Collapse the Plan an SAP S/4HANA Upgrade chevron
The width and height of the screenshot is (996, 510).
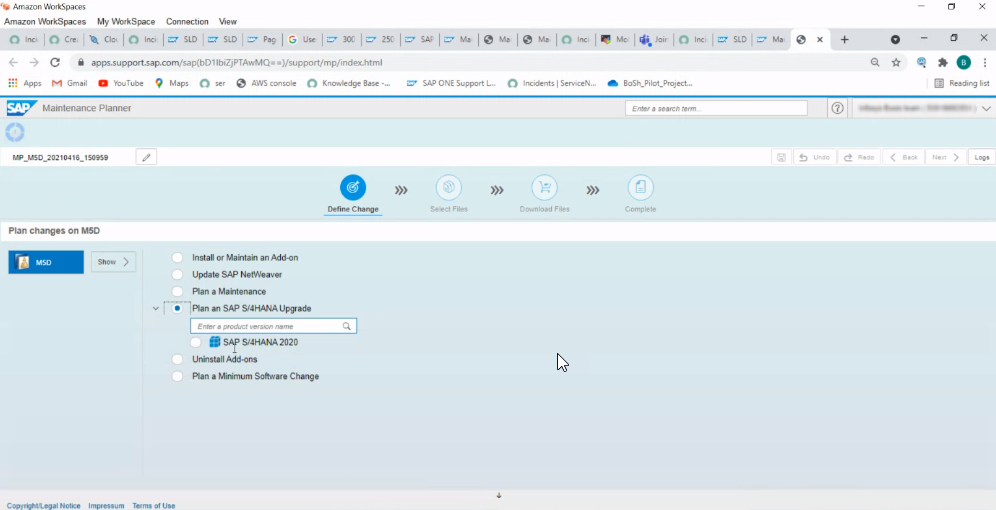coord(156,309)
